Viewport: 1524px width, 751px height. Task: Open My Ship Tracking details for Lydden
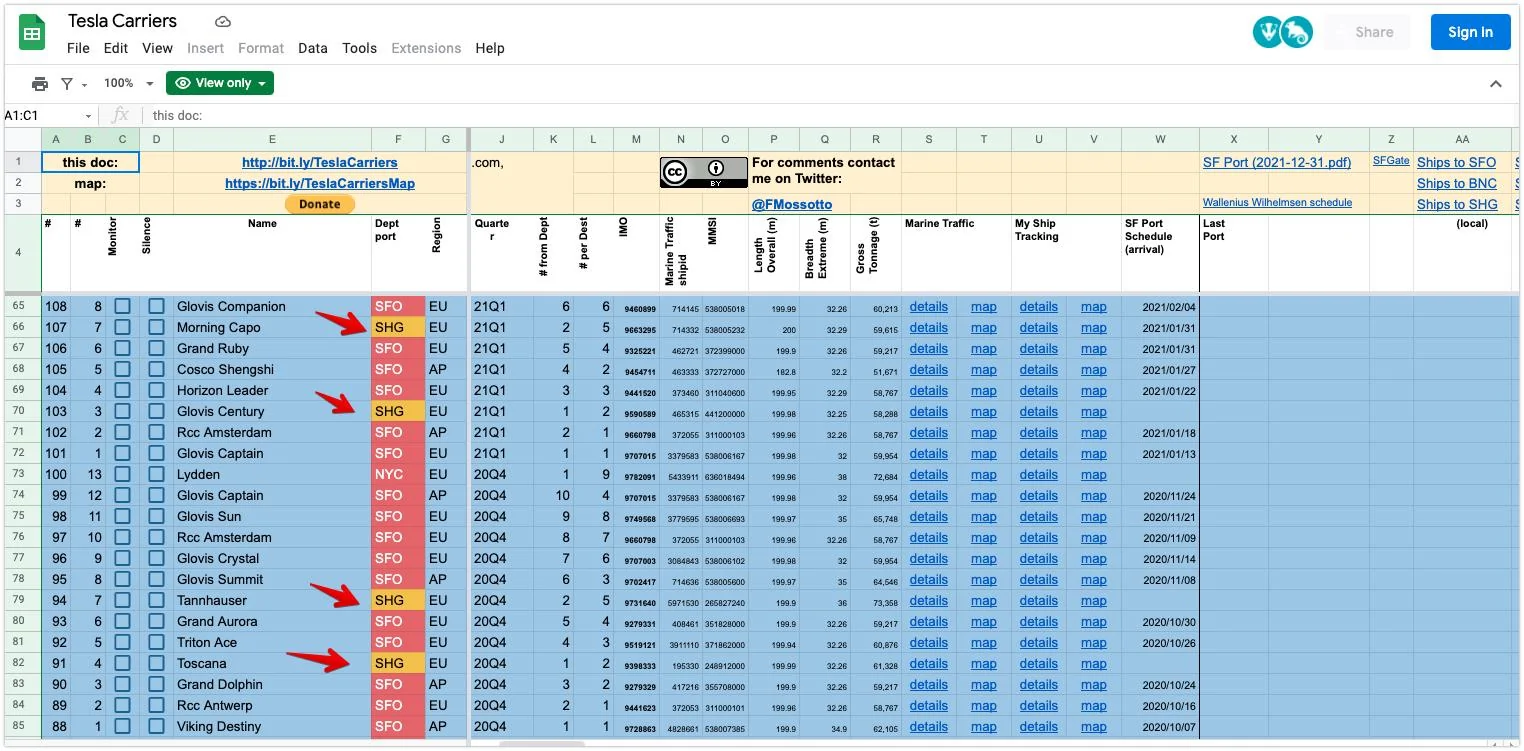[1039, 475]
